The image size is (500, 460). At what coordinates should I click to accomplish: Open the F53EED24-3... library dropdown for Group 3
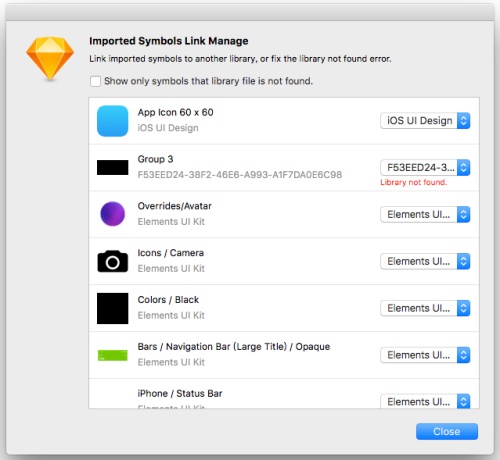tap(425, 167)
